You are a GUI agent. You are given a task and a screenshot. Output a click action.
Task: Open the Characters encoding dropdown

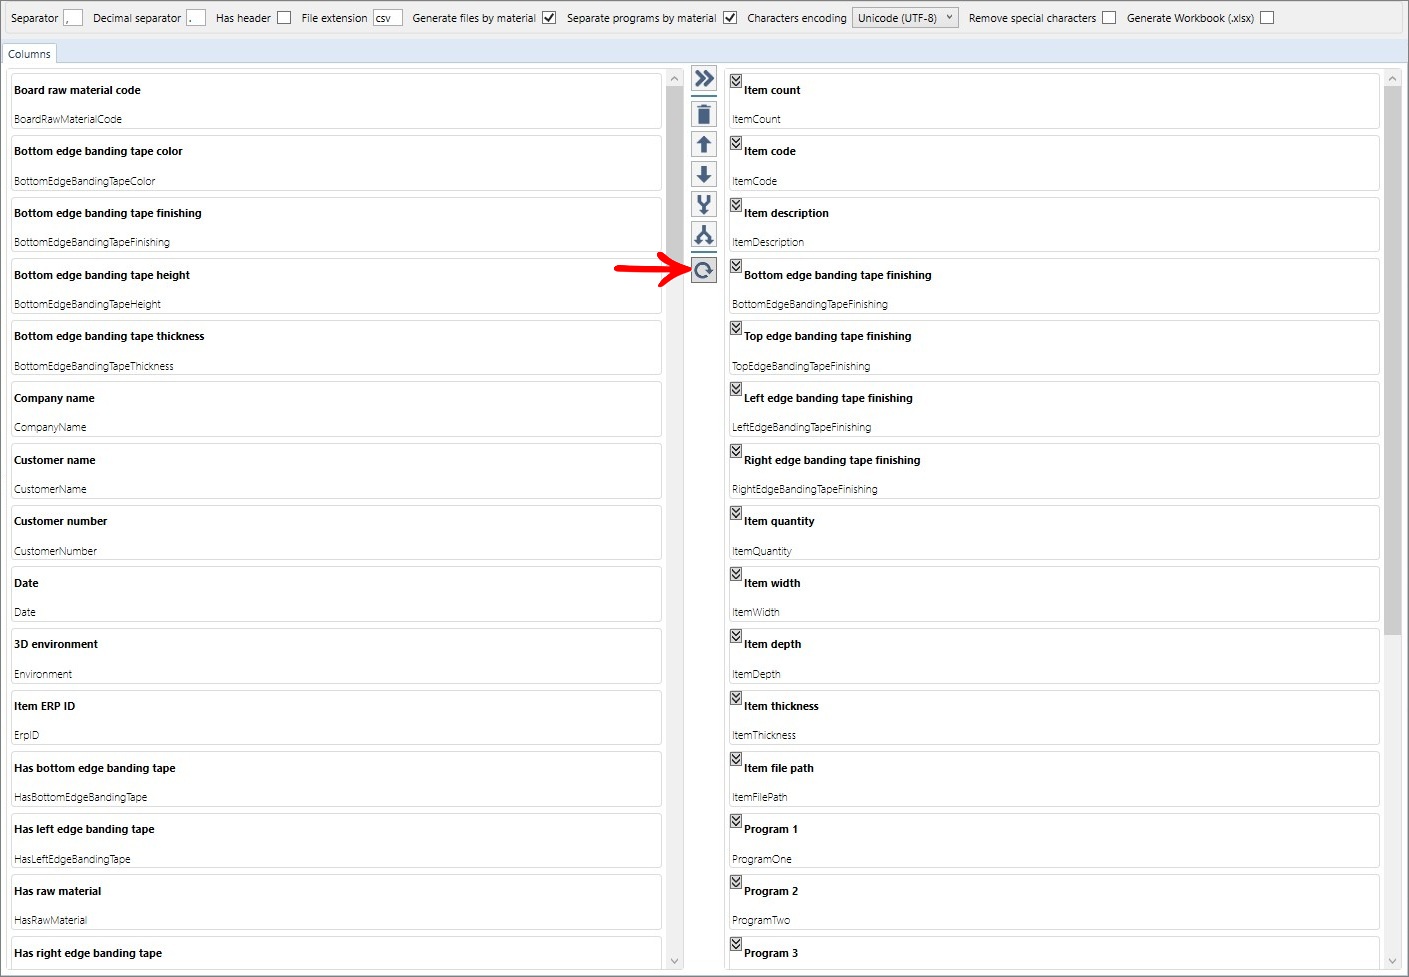pyautogui.click(x=905, y=18)
